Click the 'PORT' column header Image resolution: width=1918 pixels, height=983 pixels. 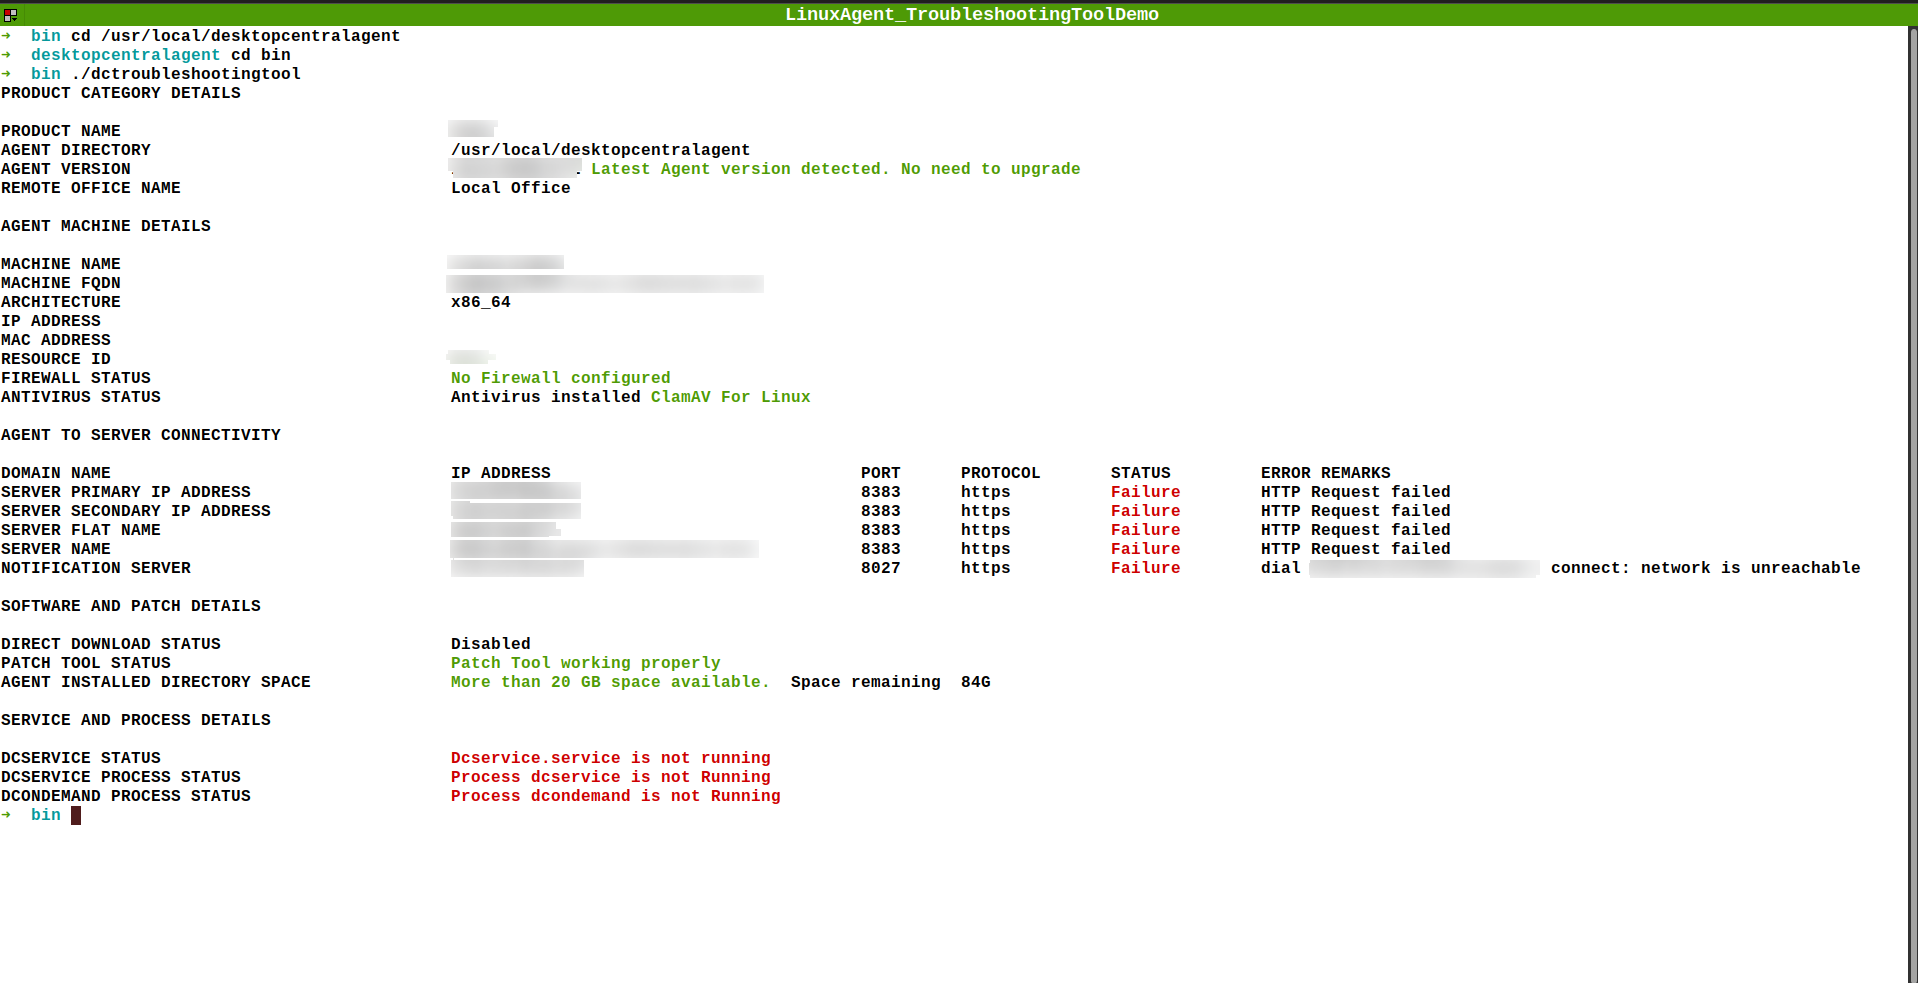[880, 473]
